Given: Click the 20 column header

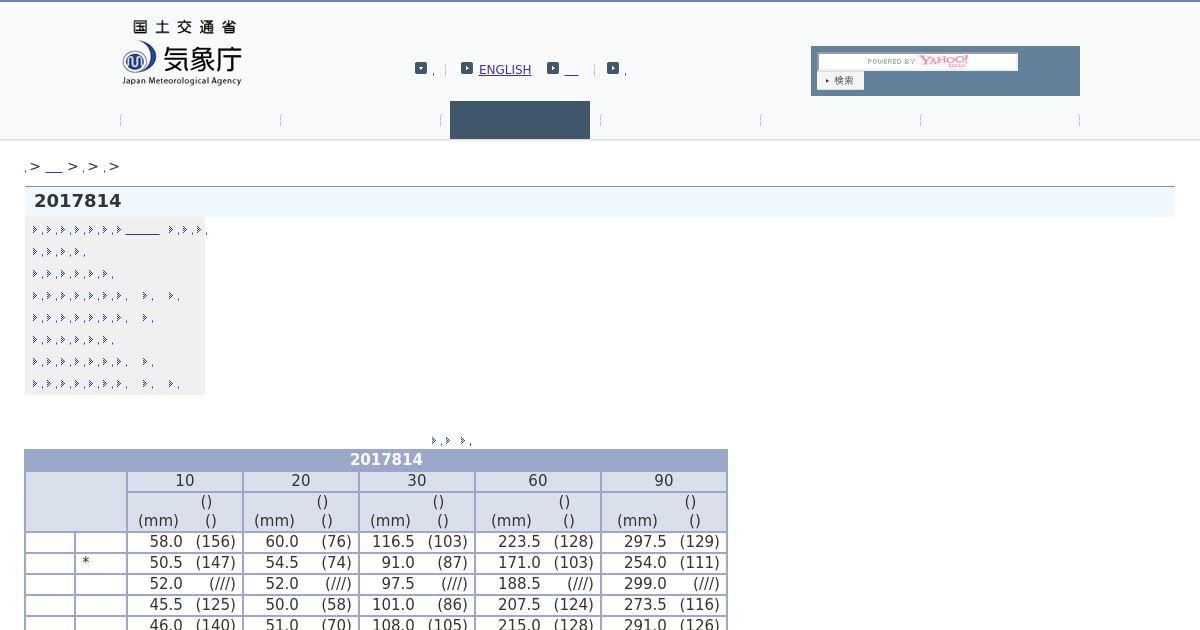Looking at the screenshot, I should [301, 481].
